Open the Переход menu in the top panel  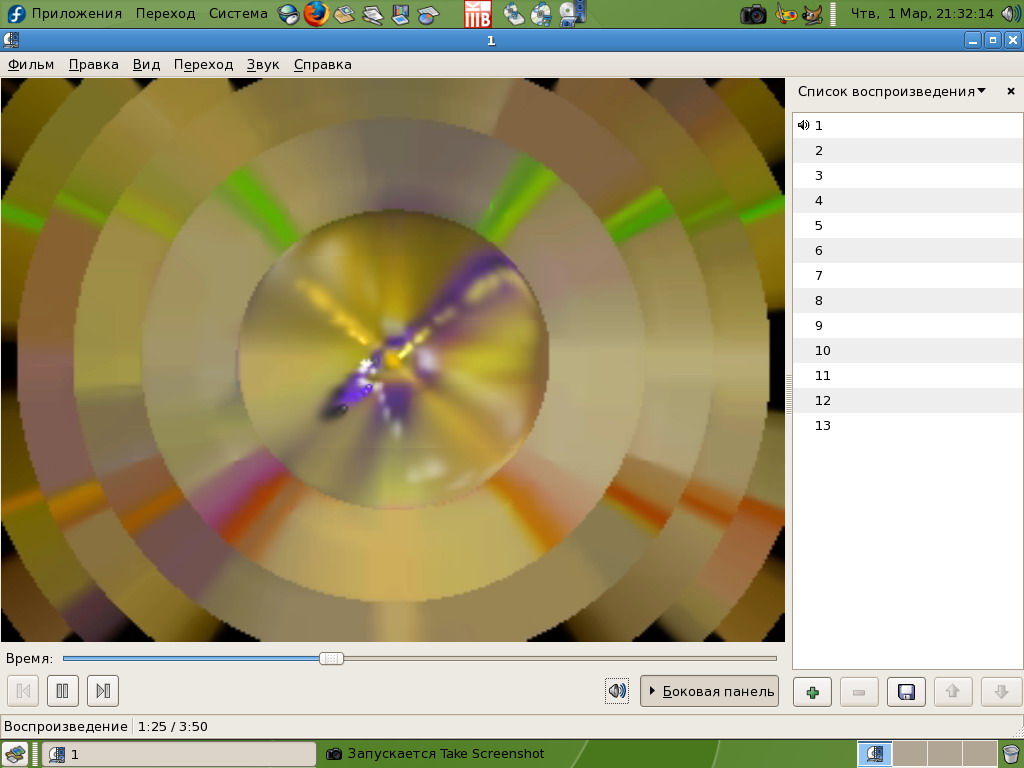coord(165,13)
